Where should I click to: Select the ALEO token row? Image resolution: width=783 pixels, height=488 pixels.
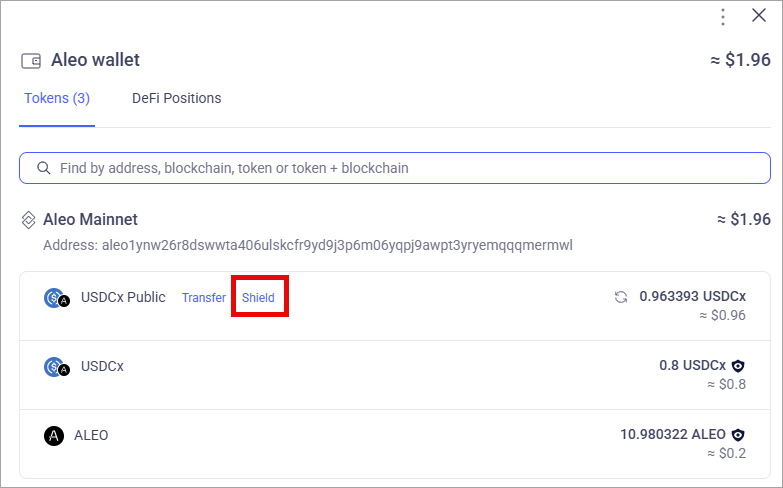(394, 444)
